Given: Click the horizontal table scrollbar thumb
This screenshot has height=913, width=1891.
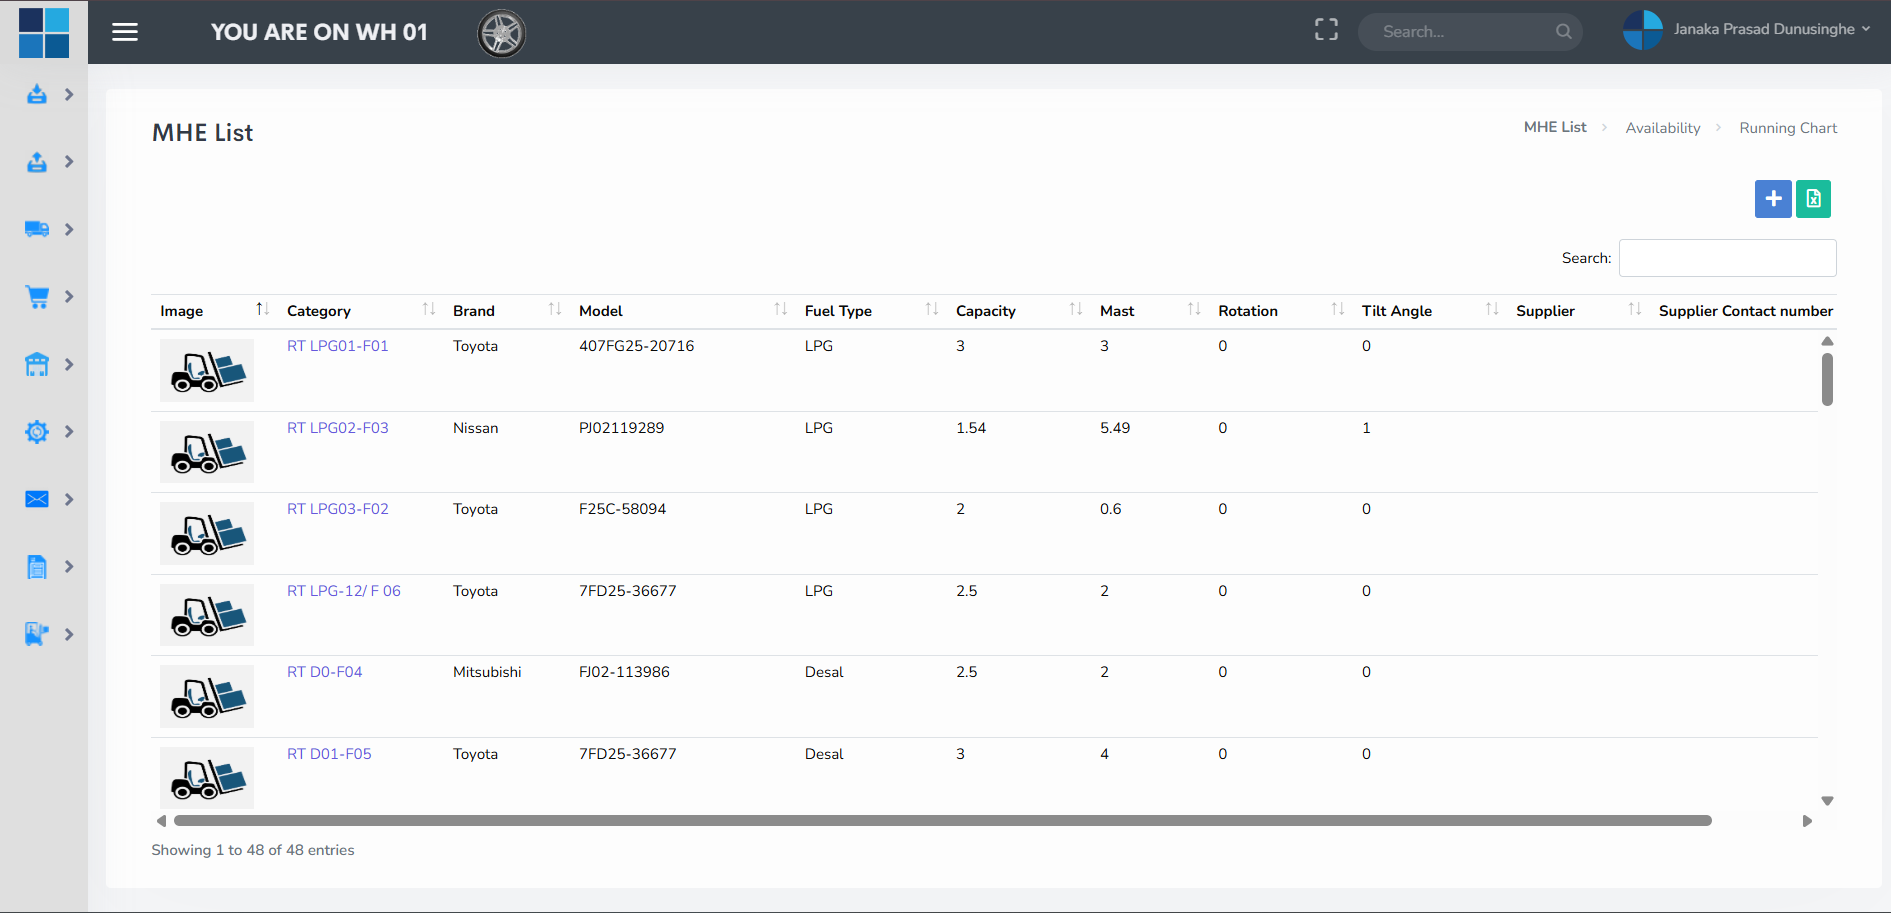Looking at the screenshot, I should click(x=942, y=821).
